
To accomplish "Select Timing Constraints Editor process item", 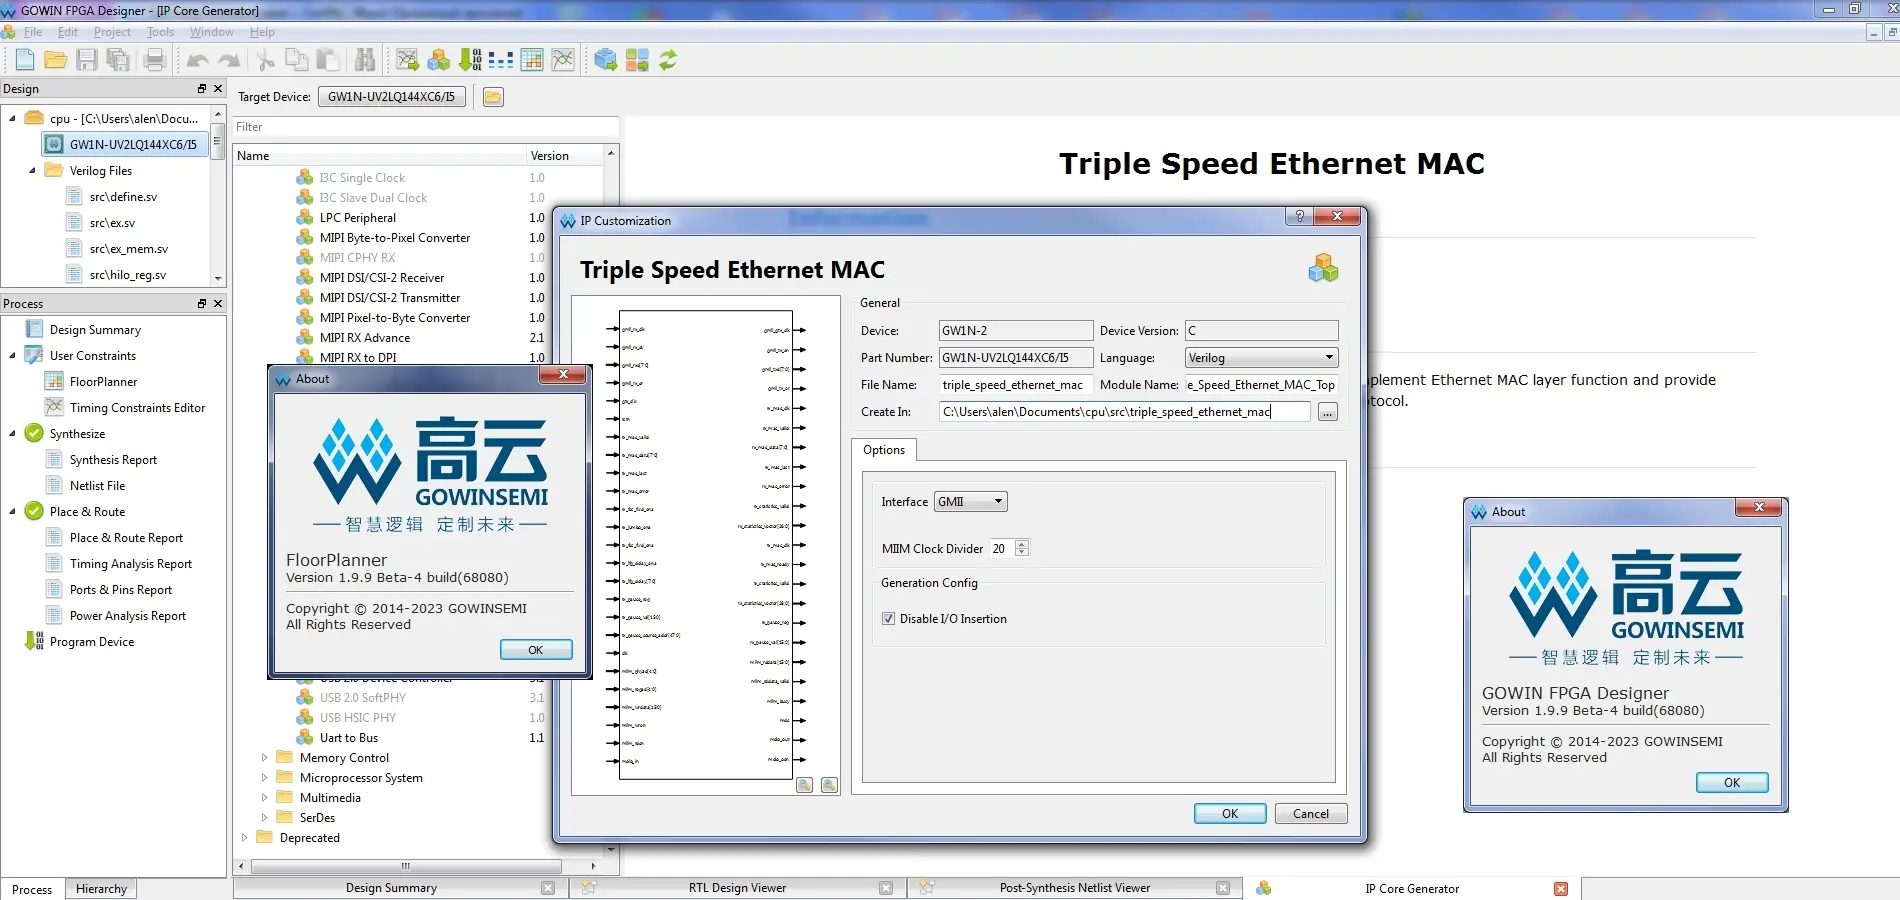I will (137, 408).
